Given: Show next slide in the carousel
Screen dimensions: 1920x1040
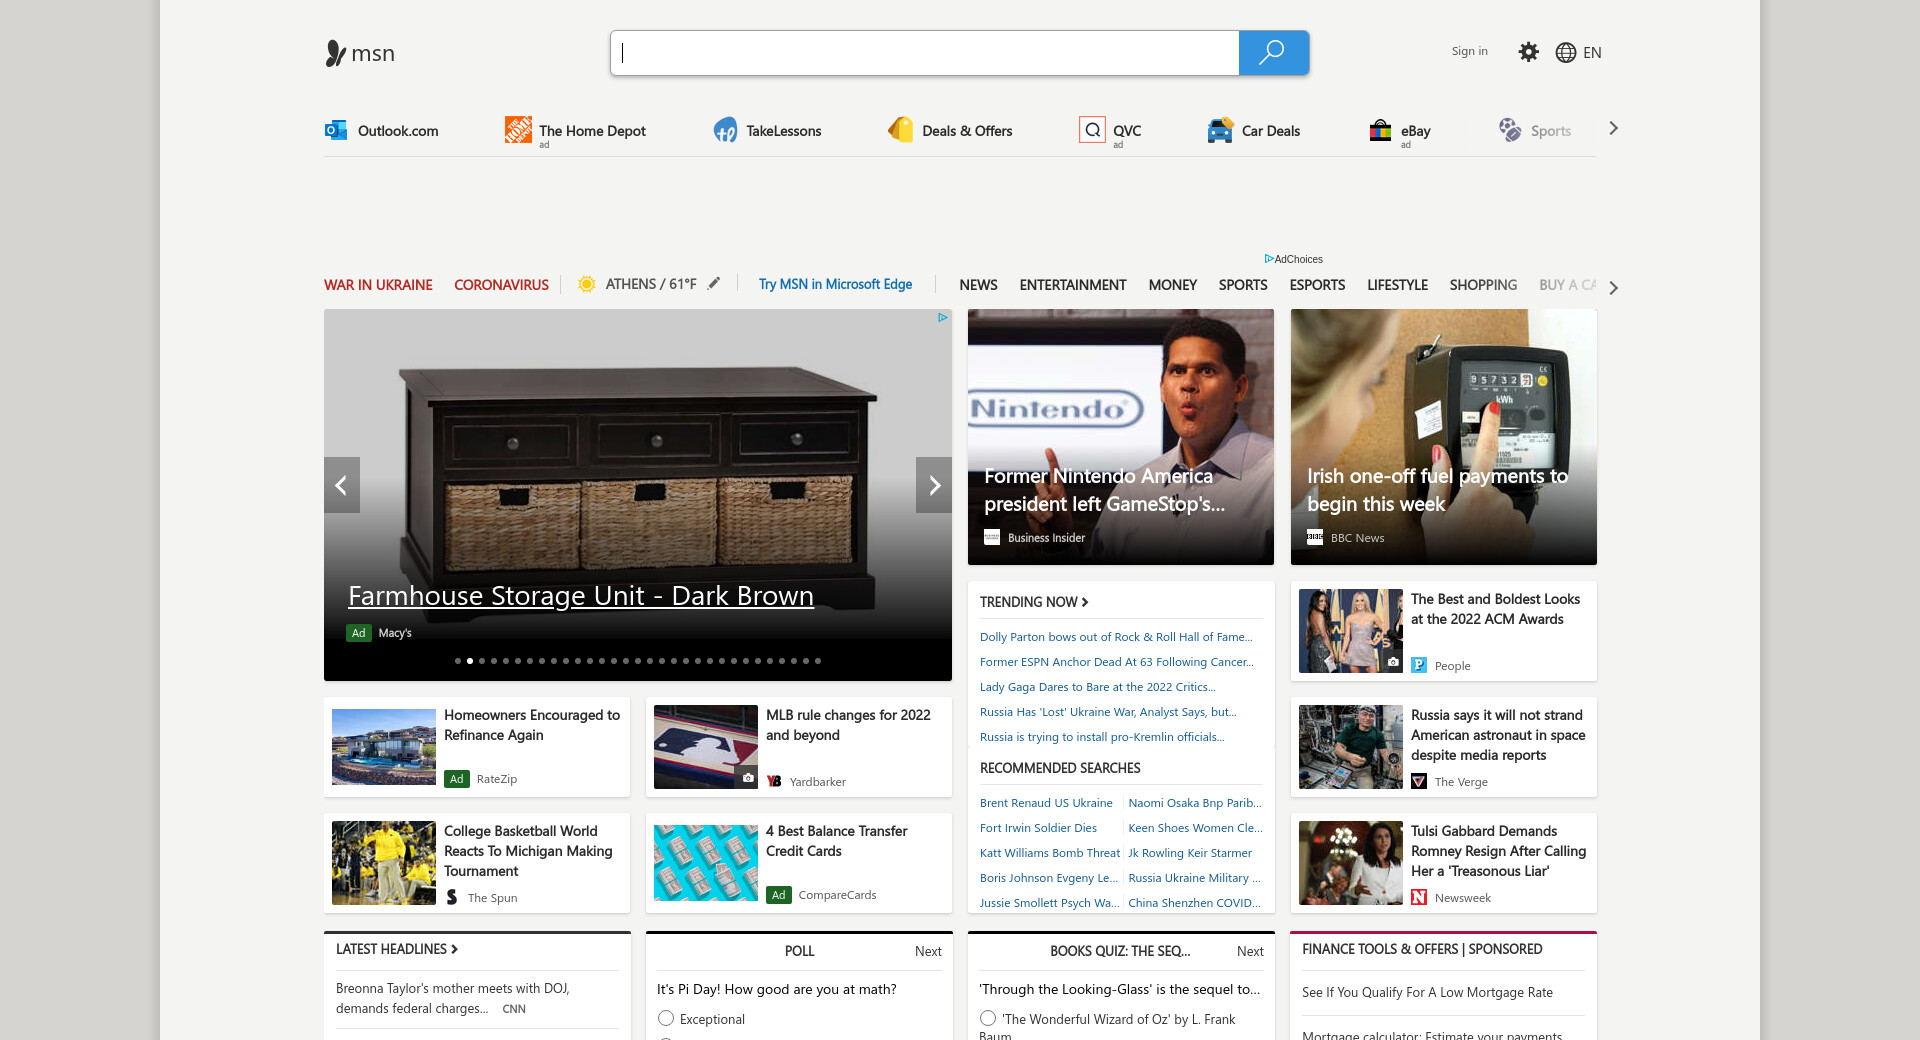Looking at the screenshot, I should 934,485.
